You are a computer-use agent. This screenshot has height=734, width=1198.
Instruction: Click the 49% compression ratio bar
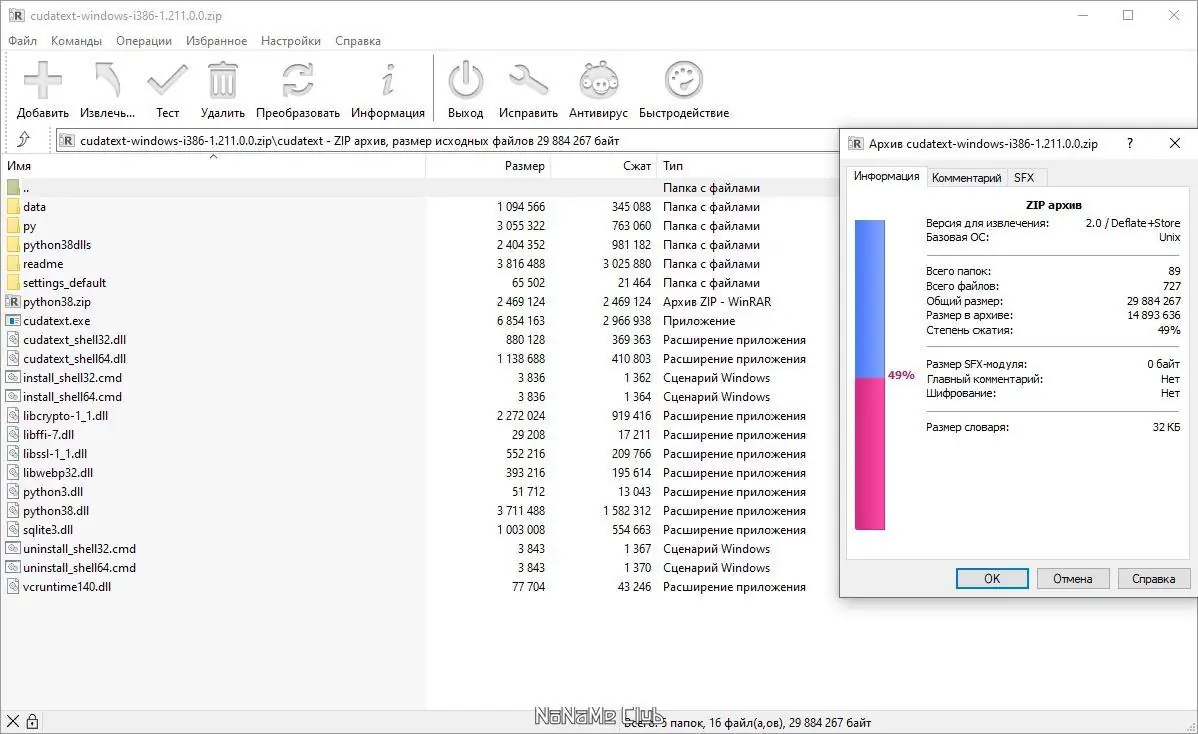coord(869,374)
